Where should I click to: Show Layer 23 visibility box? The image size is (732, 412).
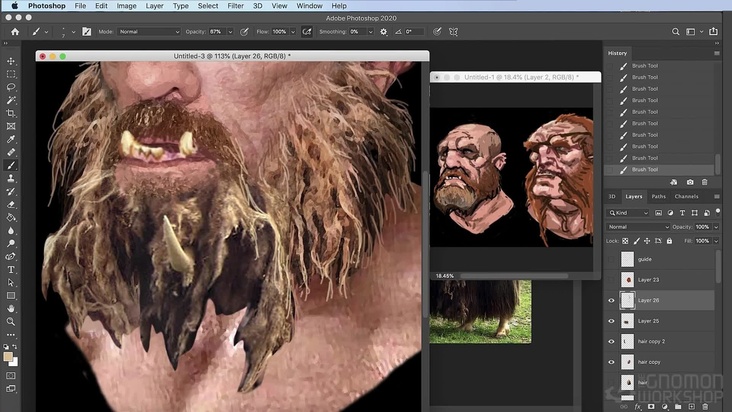[x=611, y=280]
